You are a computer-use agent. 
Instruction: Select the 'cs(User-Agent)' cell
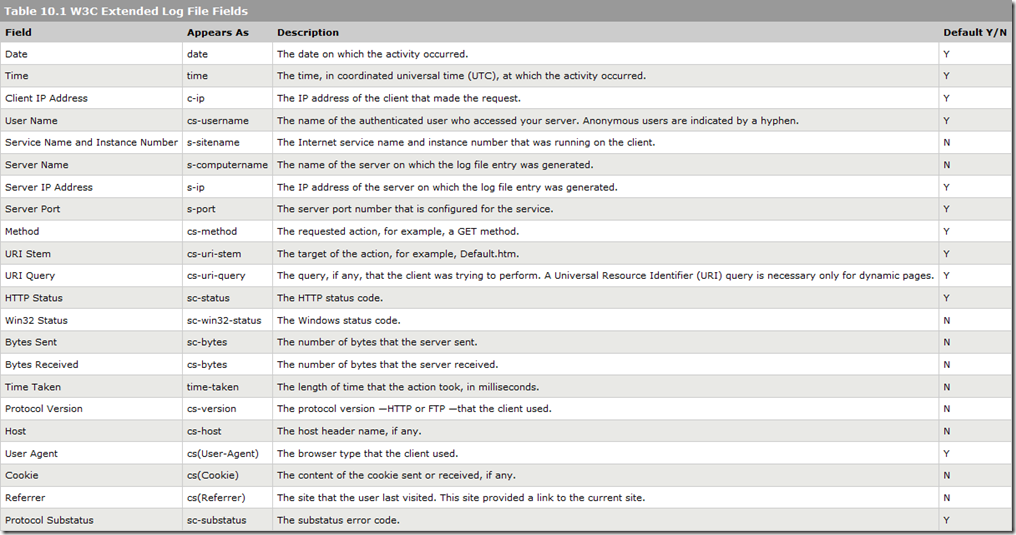coord(227,453)
